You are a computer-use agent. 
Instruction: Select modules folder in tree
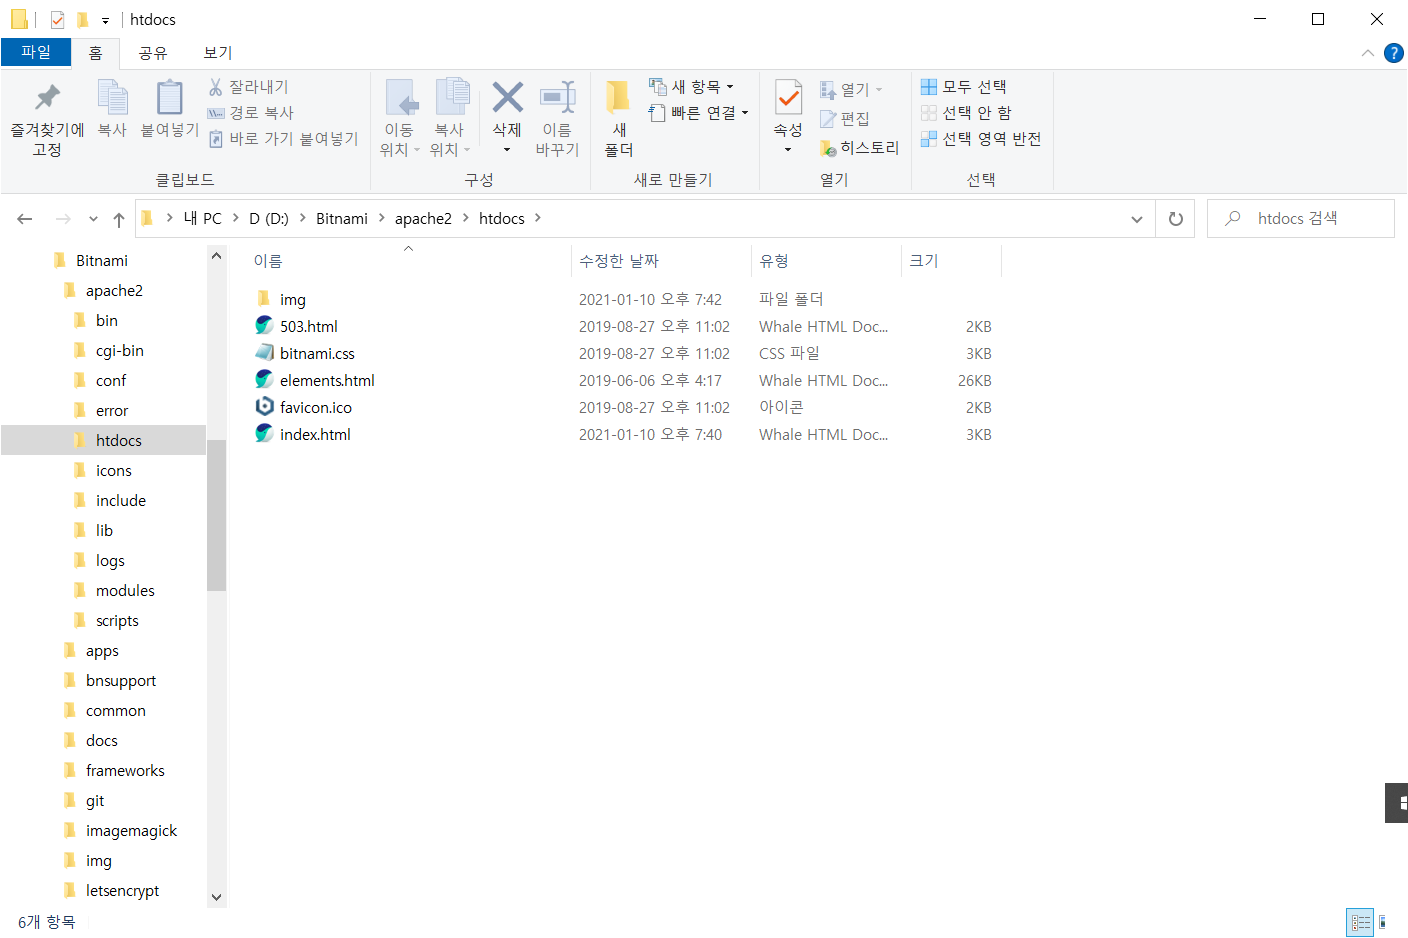click(x=125, y=591)
